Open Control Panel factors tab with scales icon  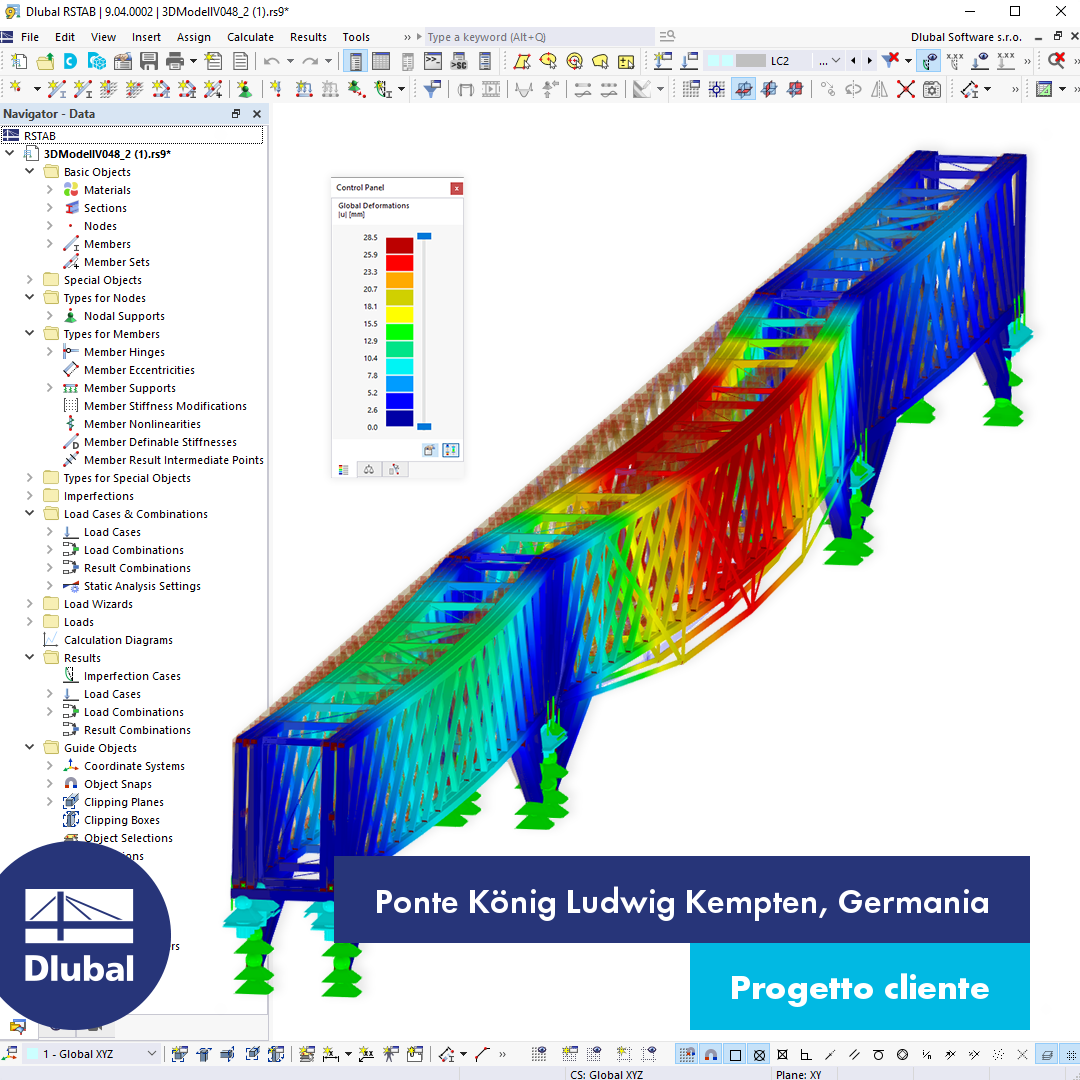(369, 470)
